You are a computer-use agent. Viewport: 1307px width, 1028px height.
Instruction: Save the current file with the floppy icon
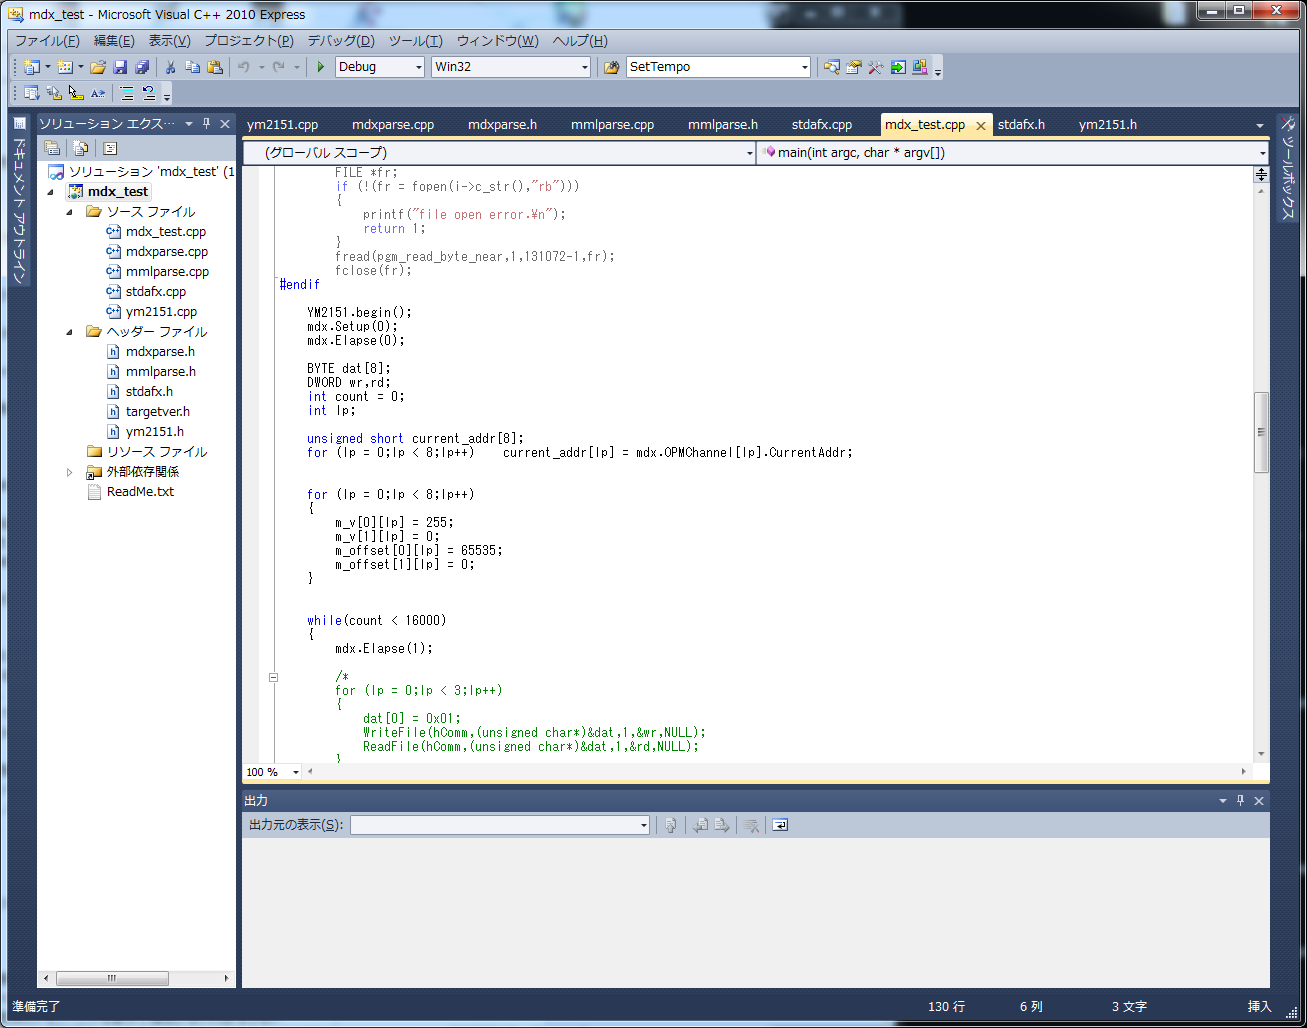tap(120, 67)
